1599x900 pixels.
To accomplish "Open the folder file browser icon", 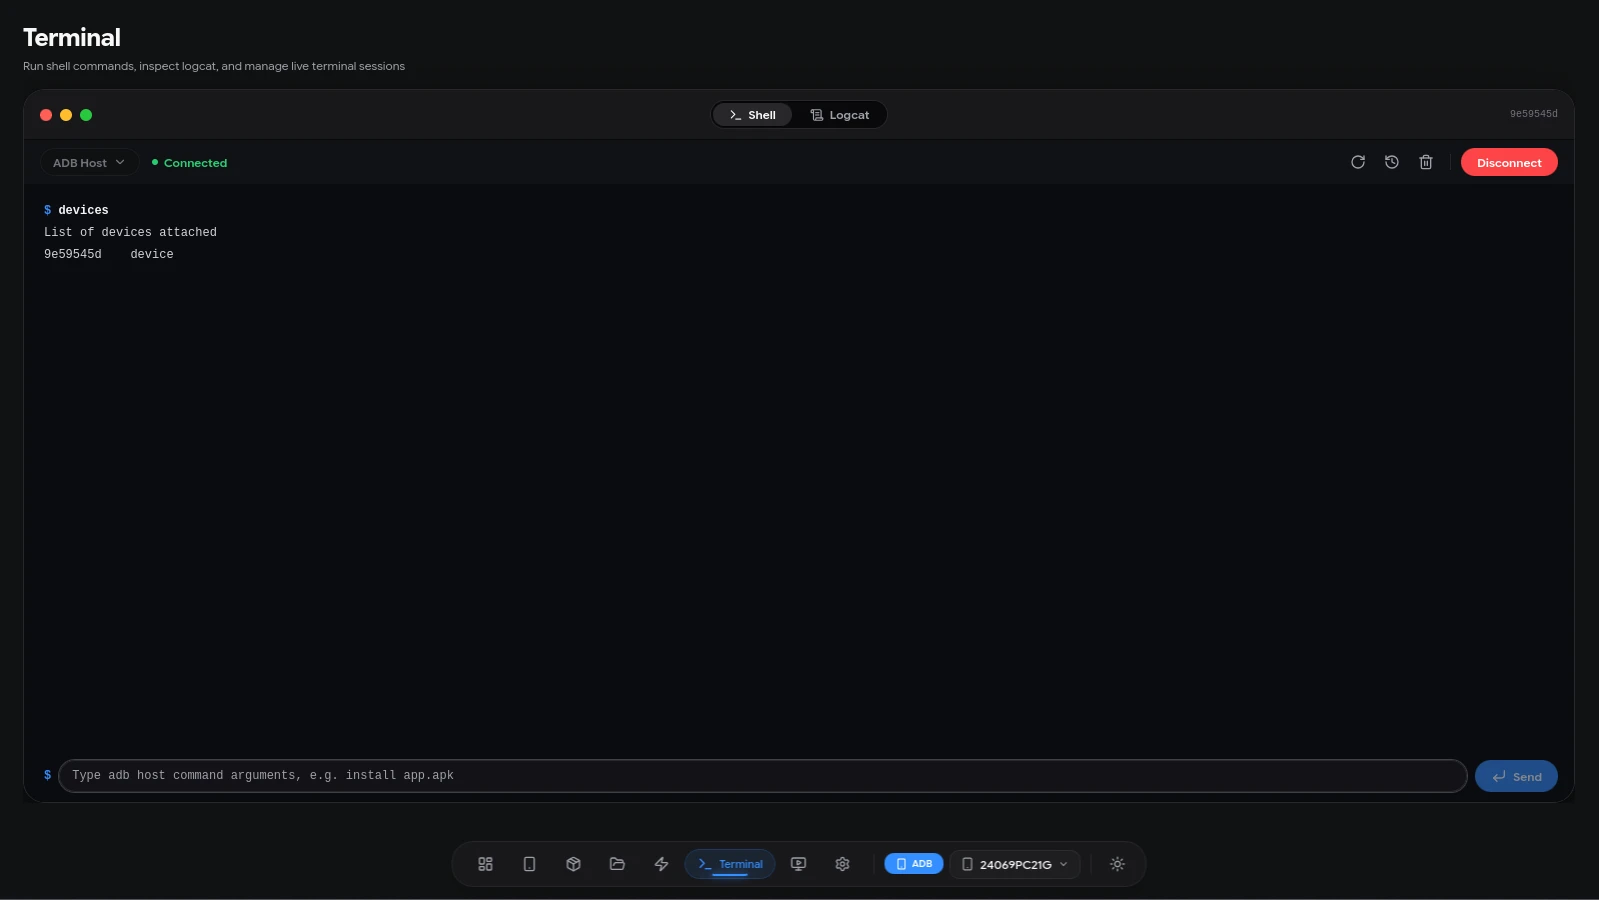I will click(617, 864).
